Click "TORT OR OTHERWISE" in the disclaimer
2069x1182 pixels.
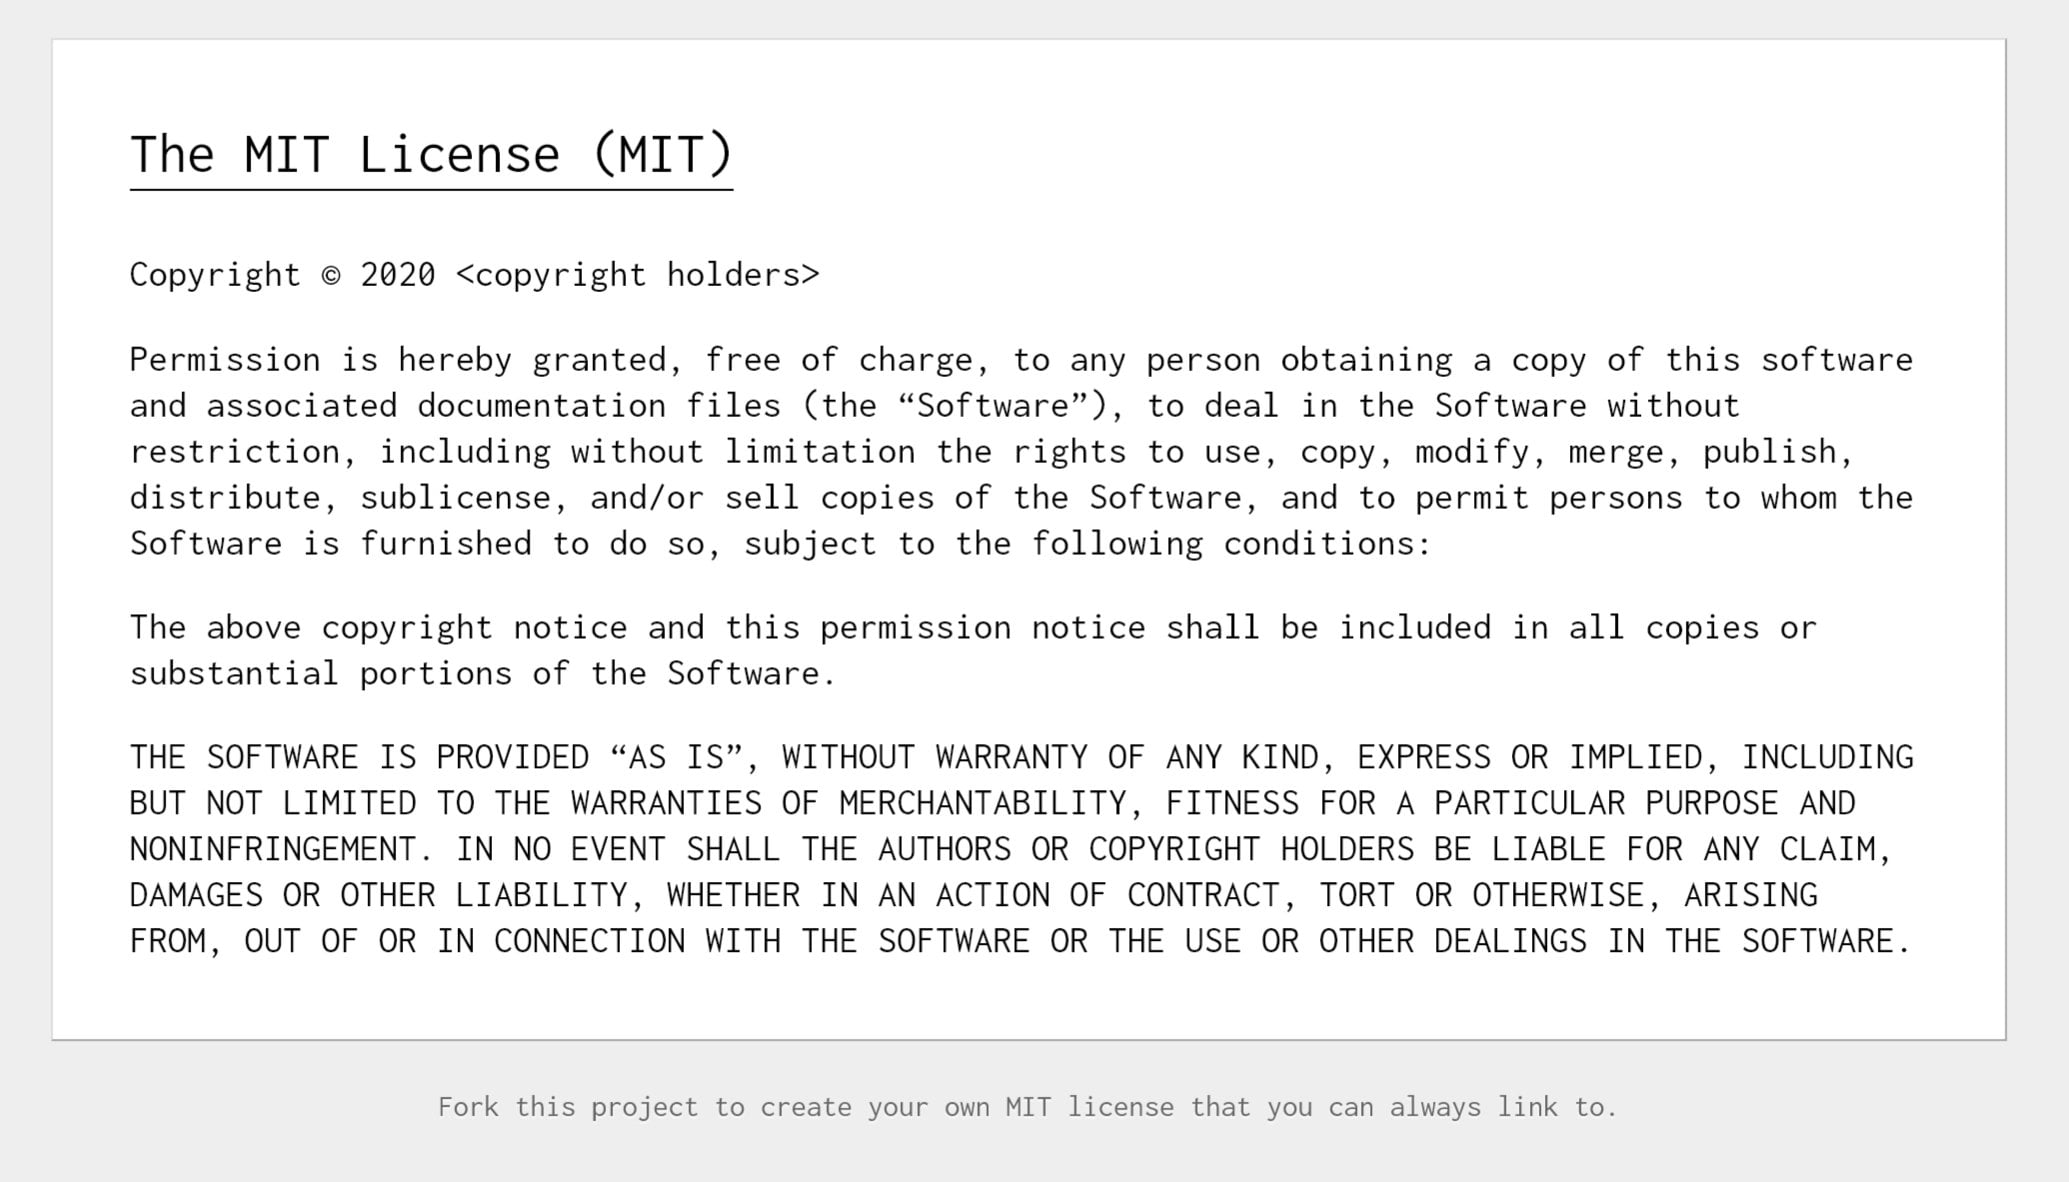tap(1481, 896)
